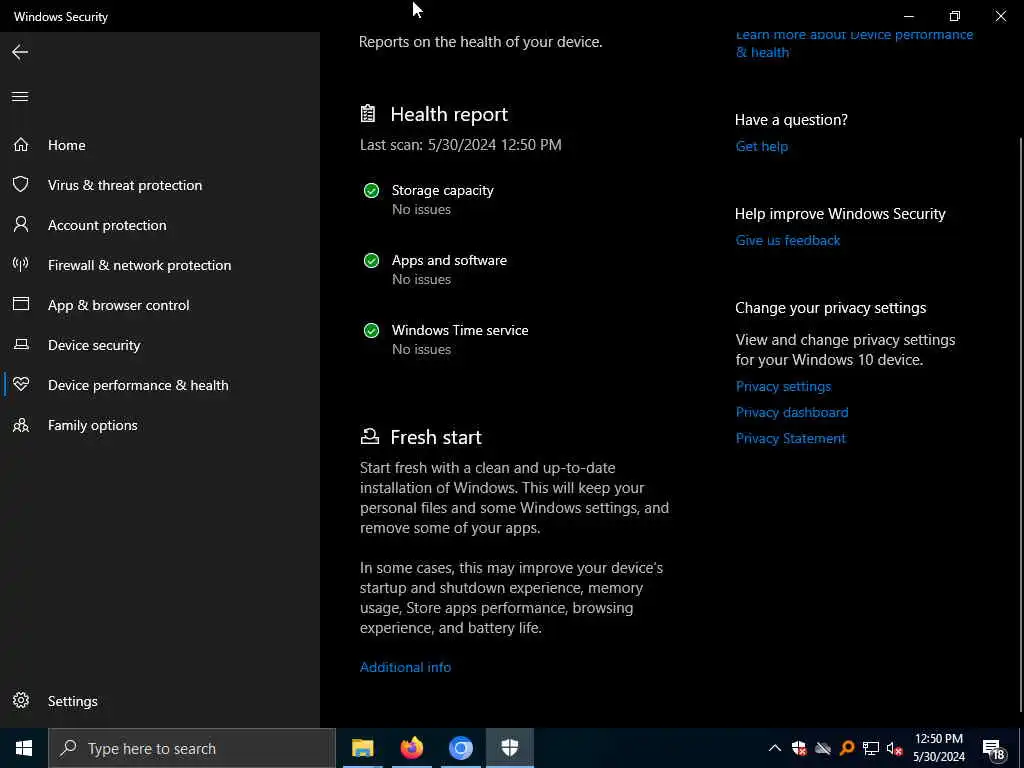
Task: Click Give us feedback link
Action: (788, 240)
